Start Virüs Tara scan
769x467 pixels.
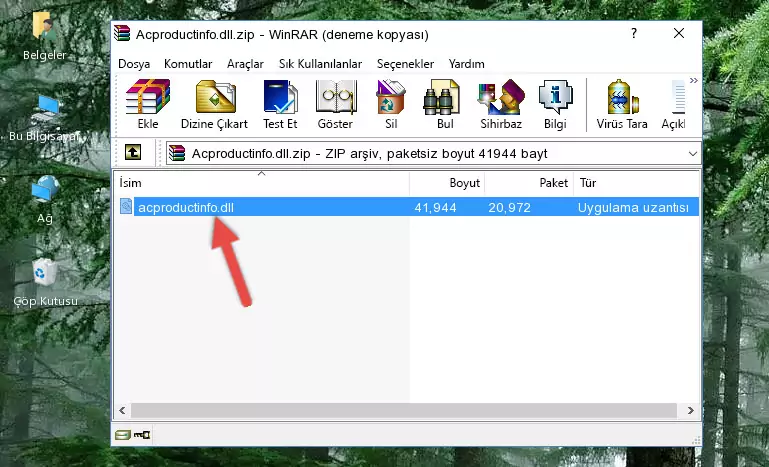622,104
